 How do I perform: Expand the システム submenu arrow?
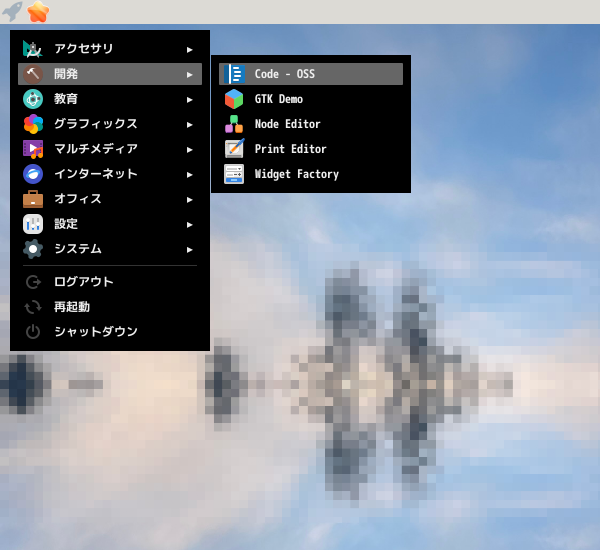click(x=189, y=250)
